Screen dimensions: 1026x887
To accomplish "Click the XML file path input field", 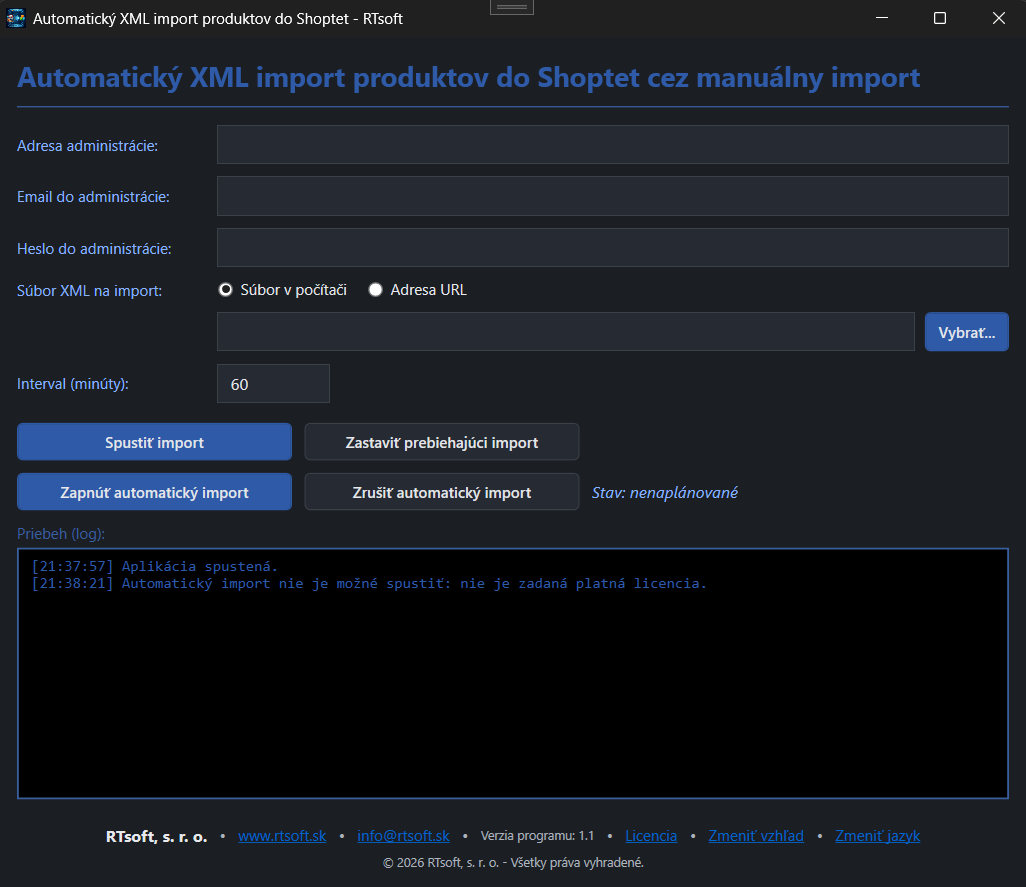I will coord(565,332).
